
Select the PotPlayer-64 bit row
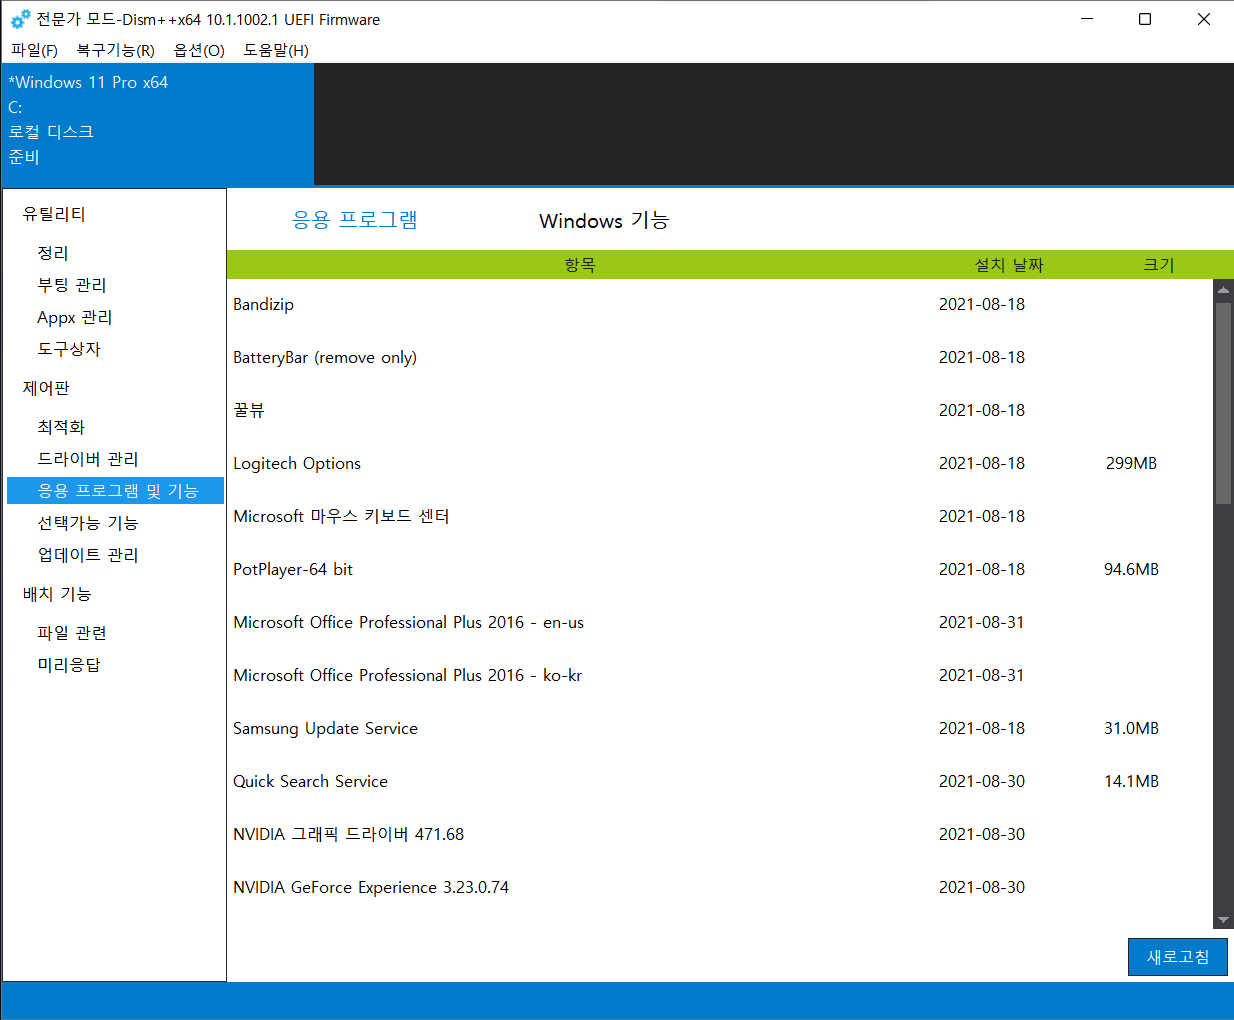720,570
